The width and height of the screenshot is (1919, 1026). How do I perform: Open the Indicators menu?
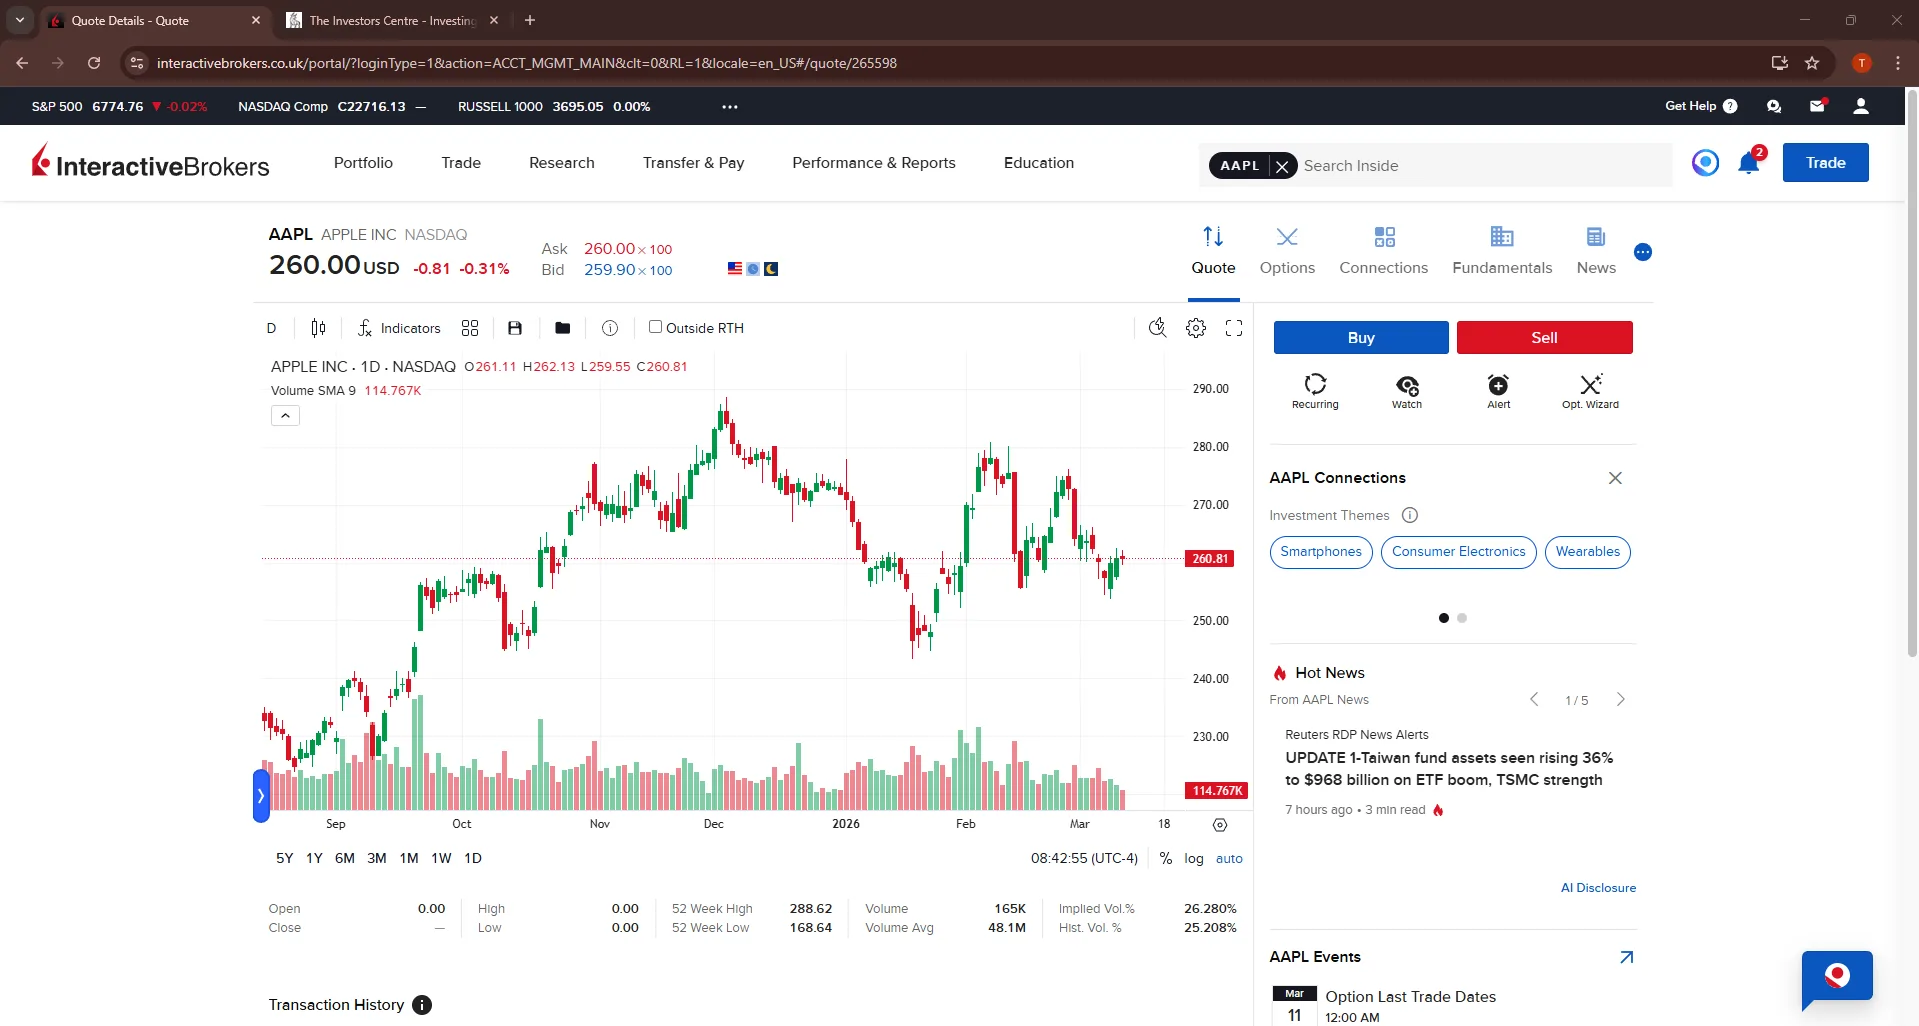click(x=399, y=328)
